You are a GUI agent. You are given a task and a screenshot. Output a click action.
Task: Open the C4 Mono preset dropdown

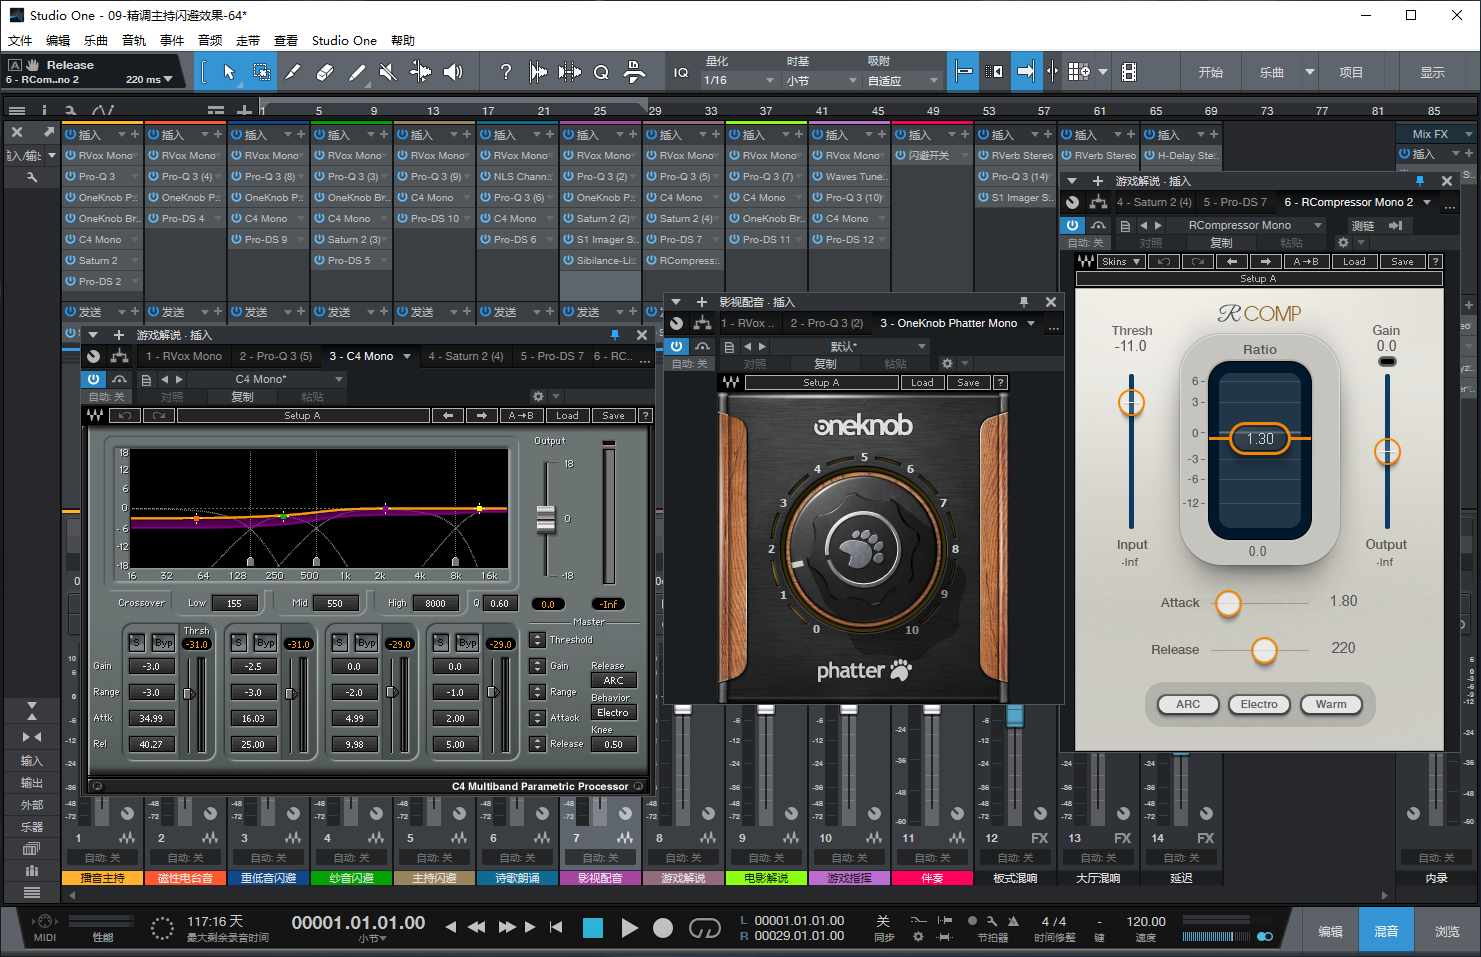[x=339, y=379]
